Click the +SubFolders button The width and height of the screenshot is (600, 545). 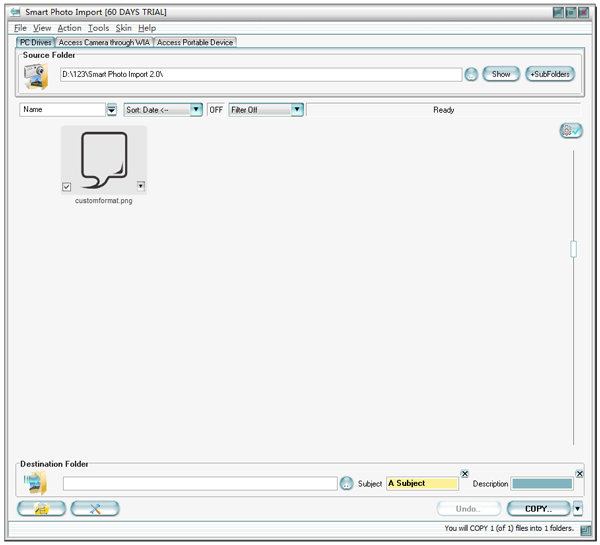pos(550,75)
